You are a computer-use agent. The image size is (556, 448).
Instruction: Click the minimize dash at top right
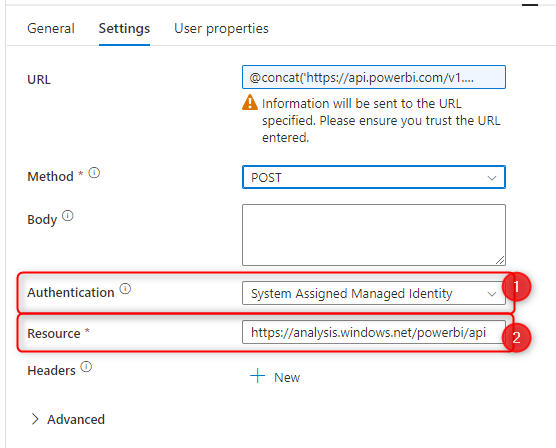pyautogui.click(x=530, y=5)
